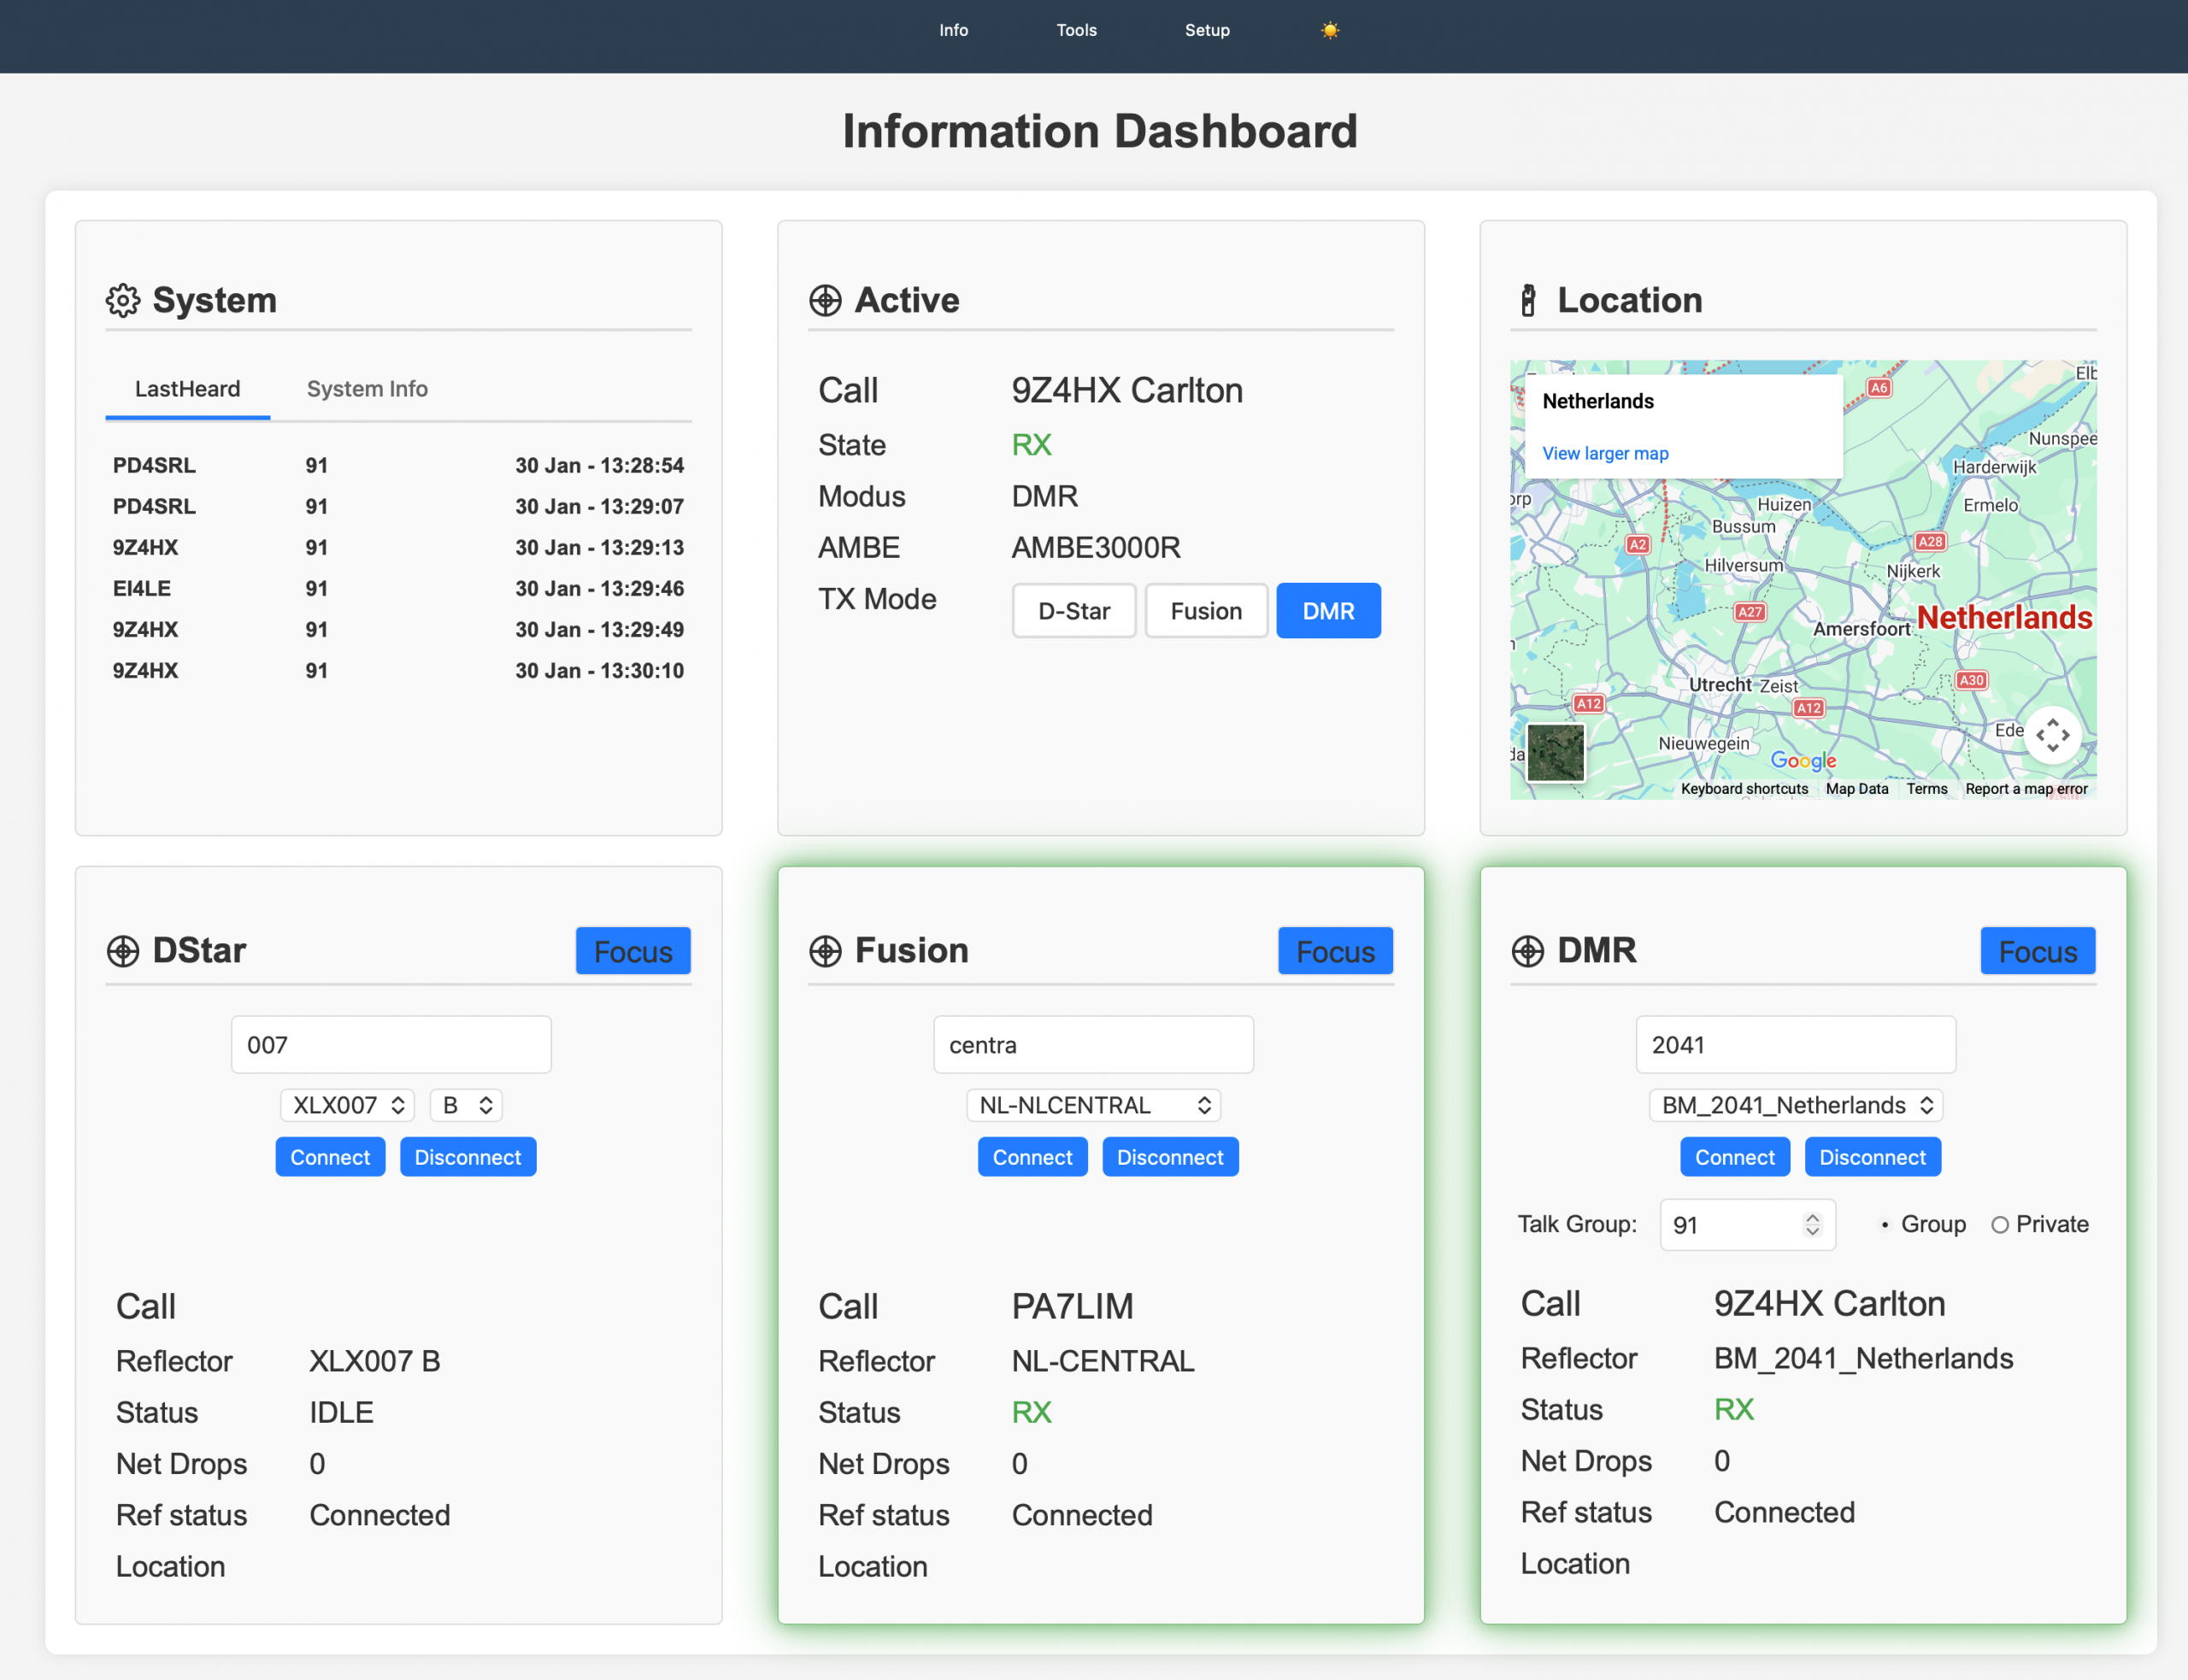The image size is (2188, 1680).
Task: Open the XLX007 reflector dropdown
Action: (x=347, y=1105)
